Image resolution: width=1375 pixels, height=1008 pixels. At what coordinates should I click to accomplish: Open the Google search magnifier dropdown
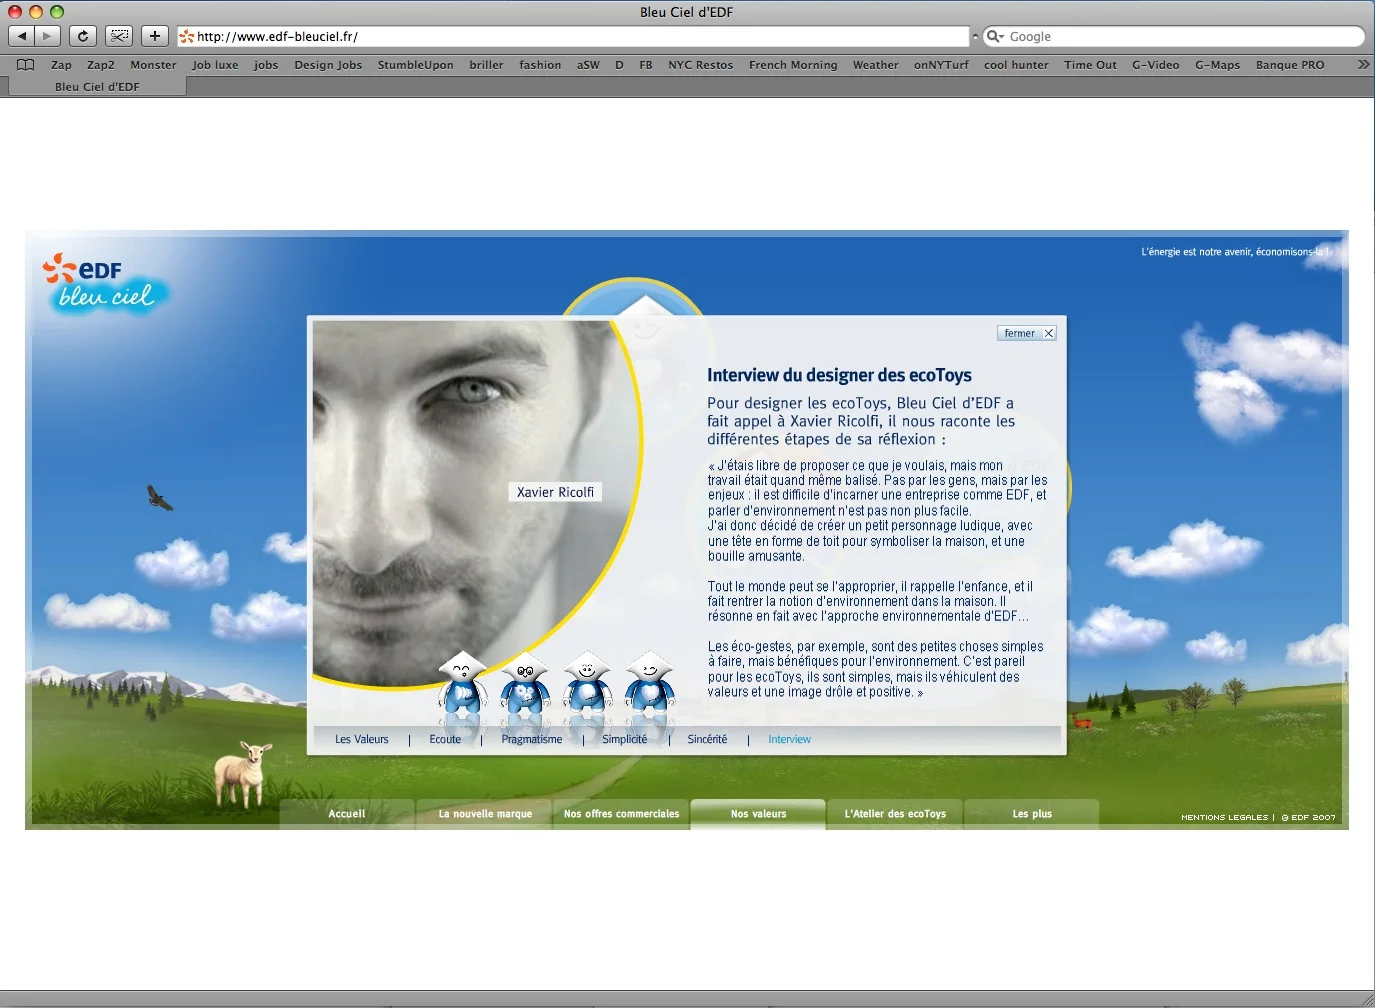tap(995, 36)
